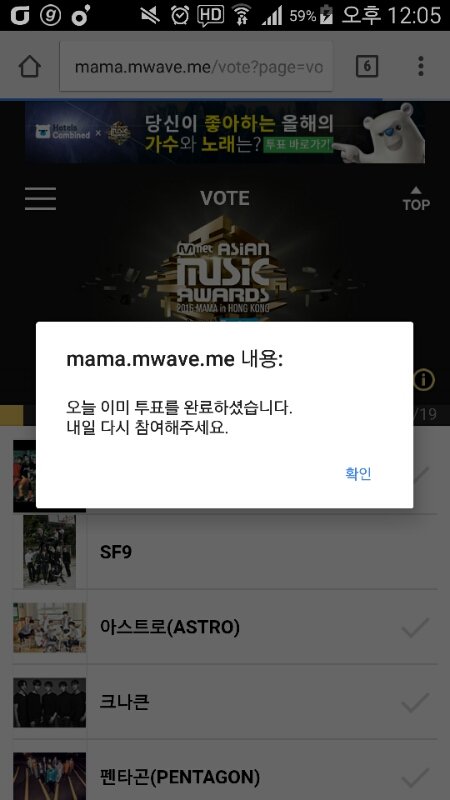Viewport: 450px width, 800px height.
Task: Open the Hotels Combined advertisement banner
Action: pyautogui.click(x=224, y=132)
